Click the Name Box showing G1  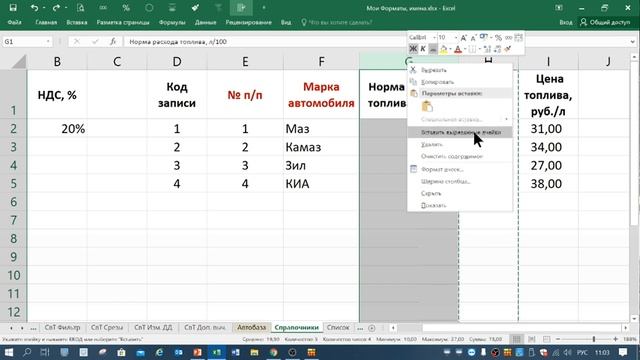[x=23, y=42]
